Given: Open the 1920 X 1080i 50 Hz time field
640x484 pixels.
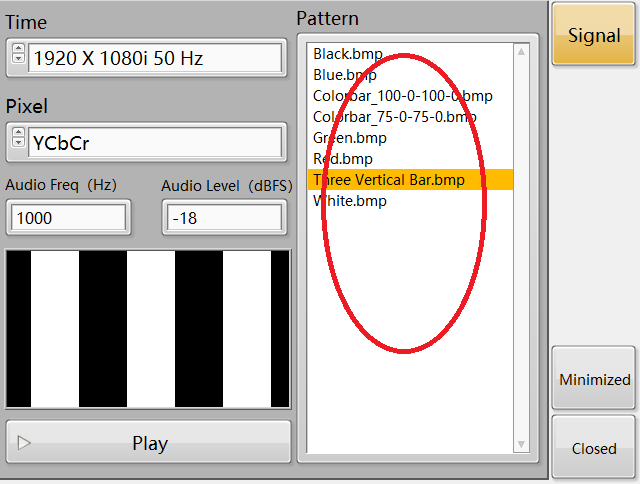Looking at the screenshot, I should (154, 58).
